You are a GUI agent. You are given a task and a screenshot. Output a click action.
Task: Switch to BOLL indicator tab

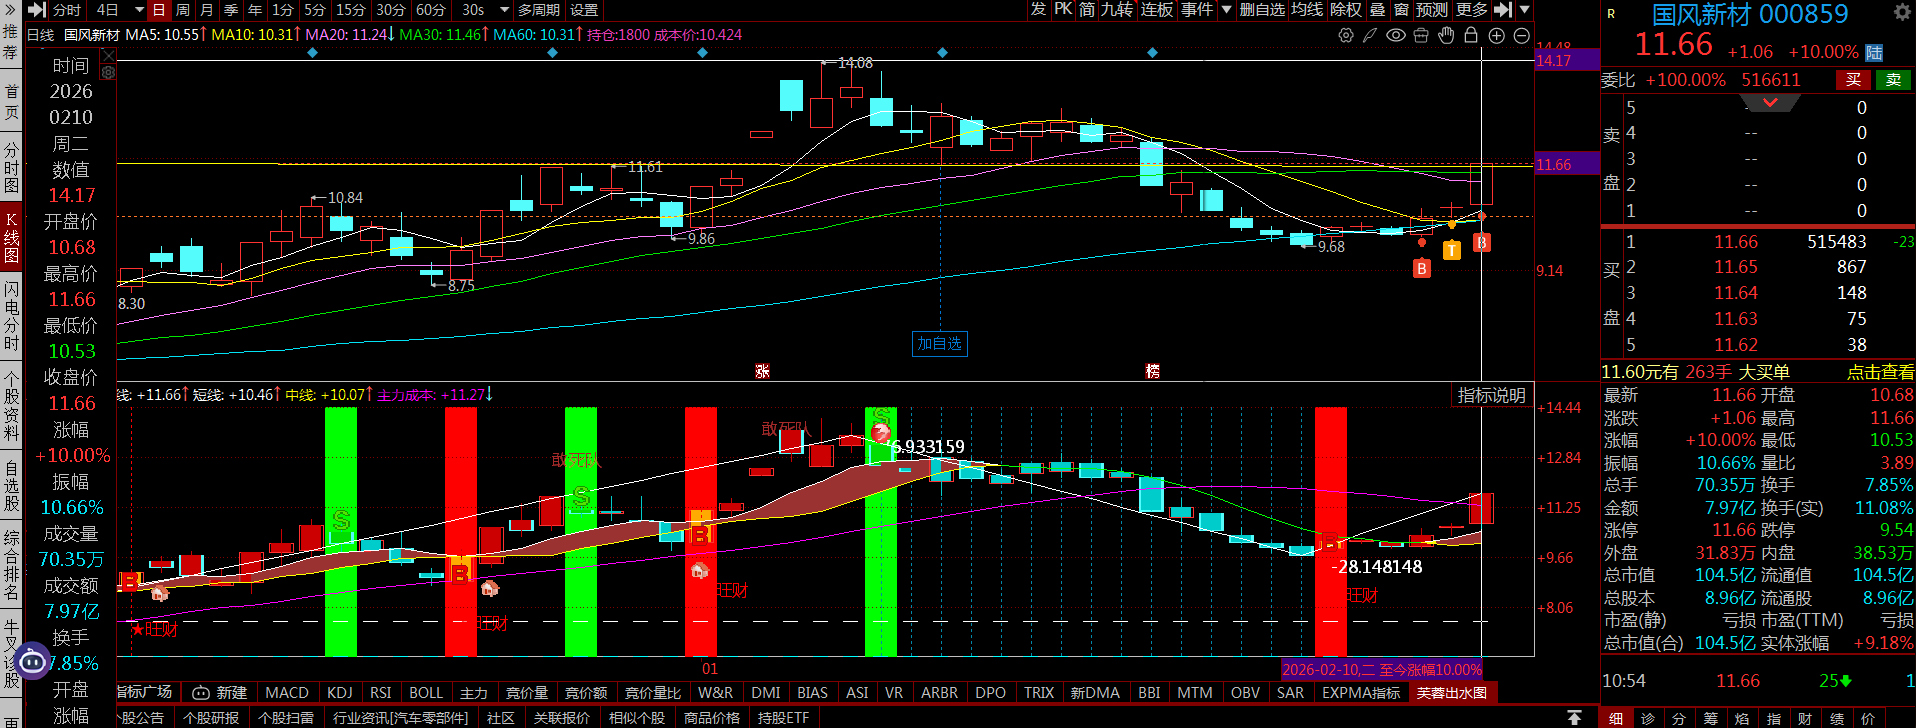(x=426, y=692)
